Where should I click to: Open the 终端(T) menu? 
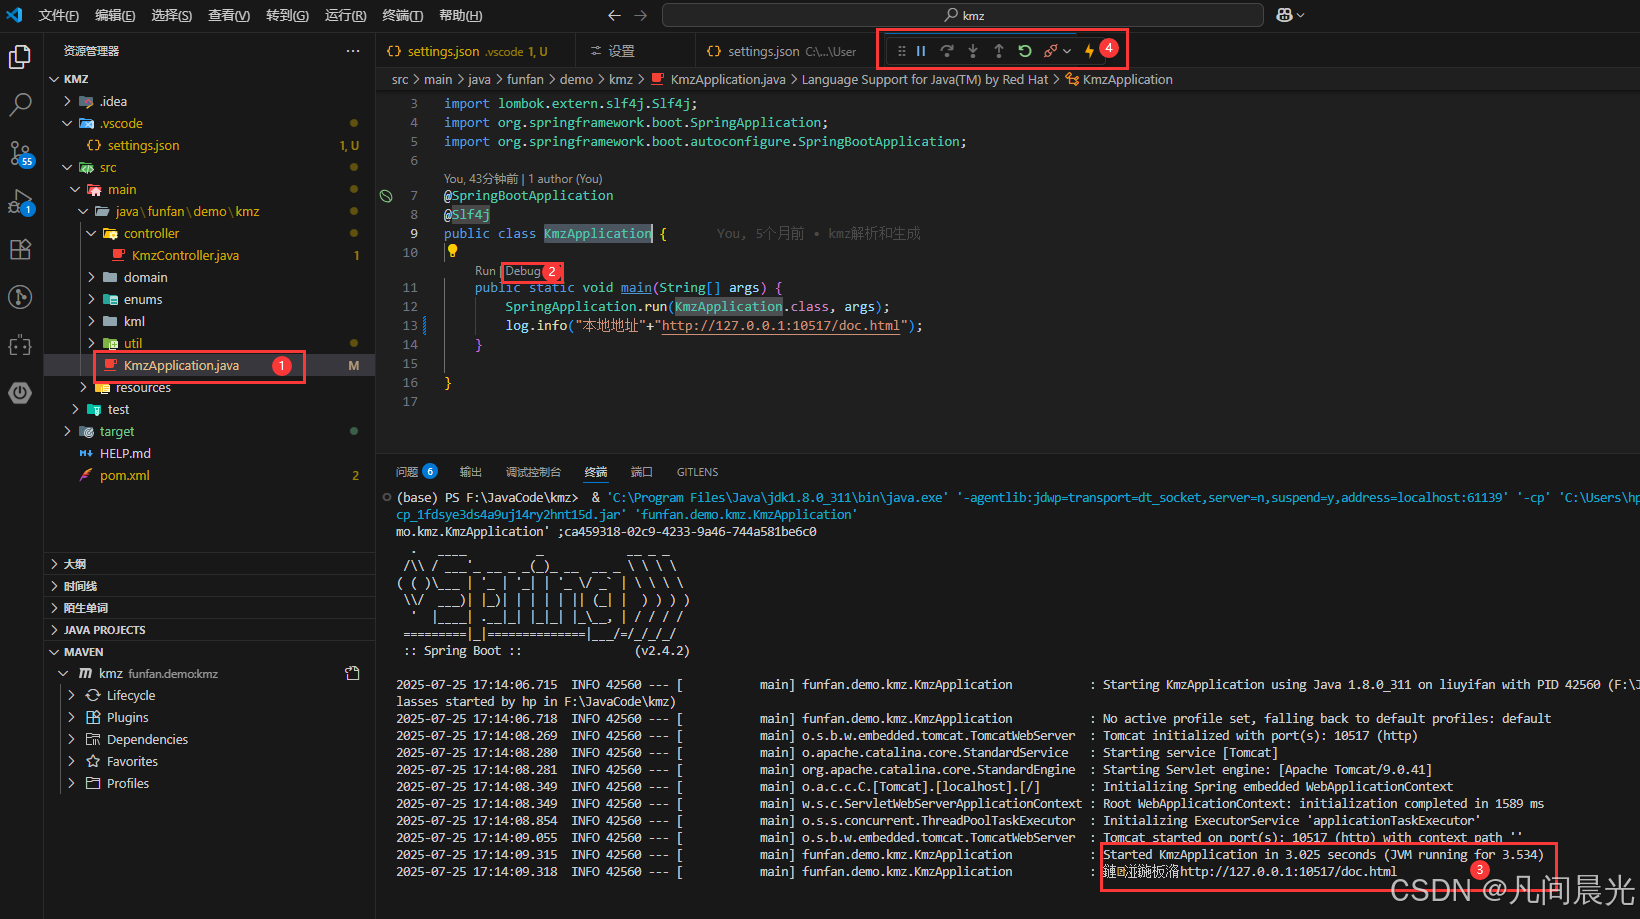(402, 15)
